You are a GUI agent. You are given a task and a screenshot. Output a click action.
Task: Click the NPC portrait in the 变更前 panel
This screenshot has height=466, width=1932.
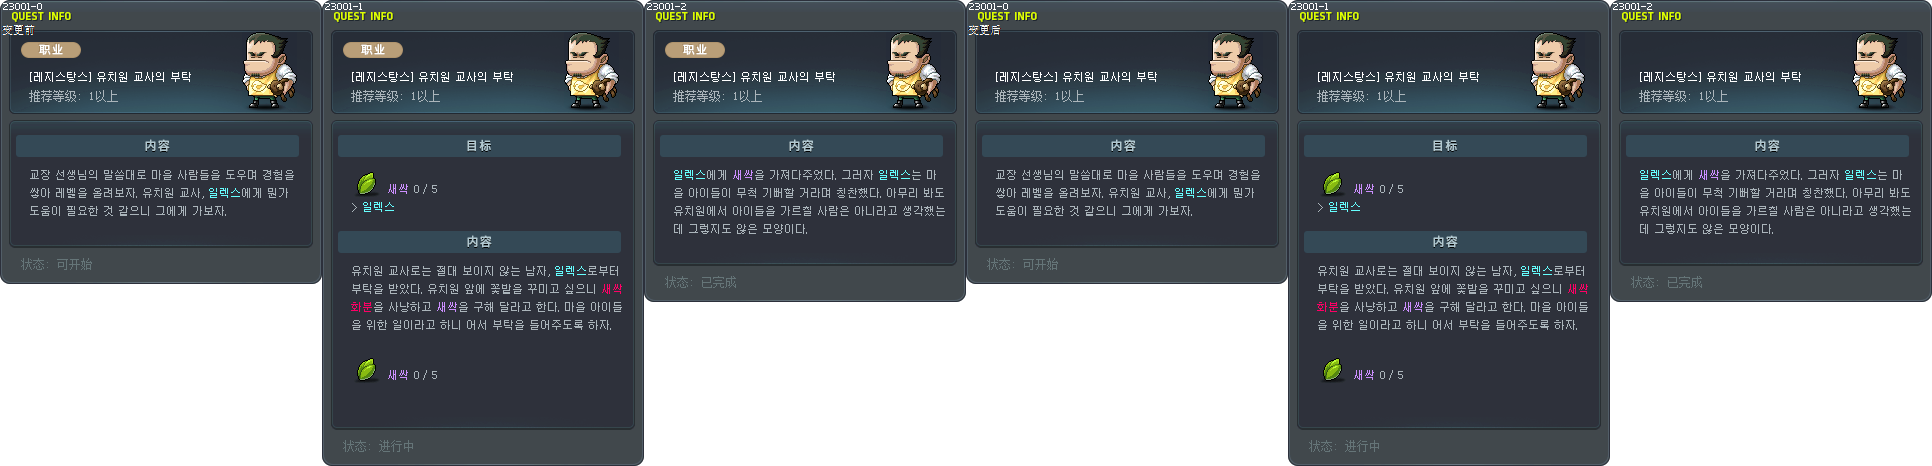click(x=270, y=71)
